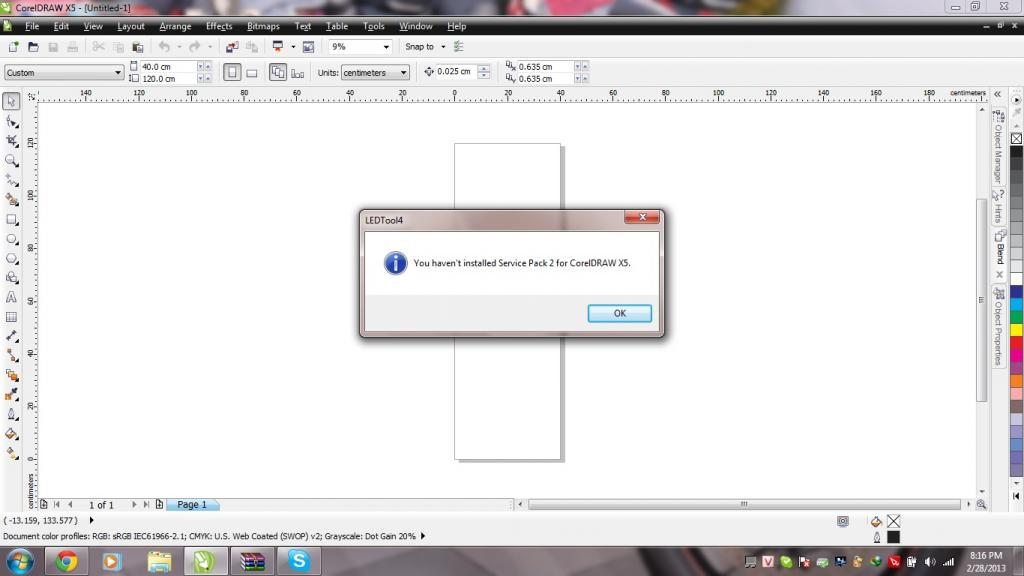Select the Table tool
The height and width of the screenshot is (576, 1024).
point(11,317)
